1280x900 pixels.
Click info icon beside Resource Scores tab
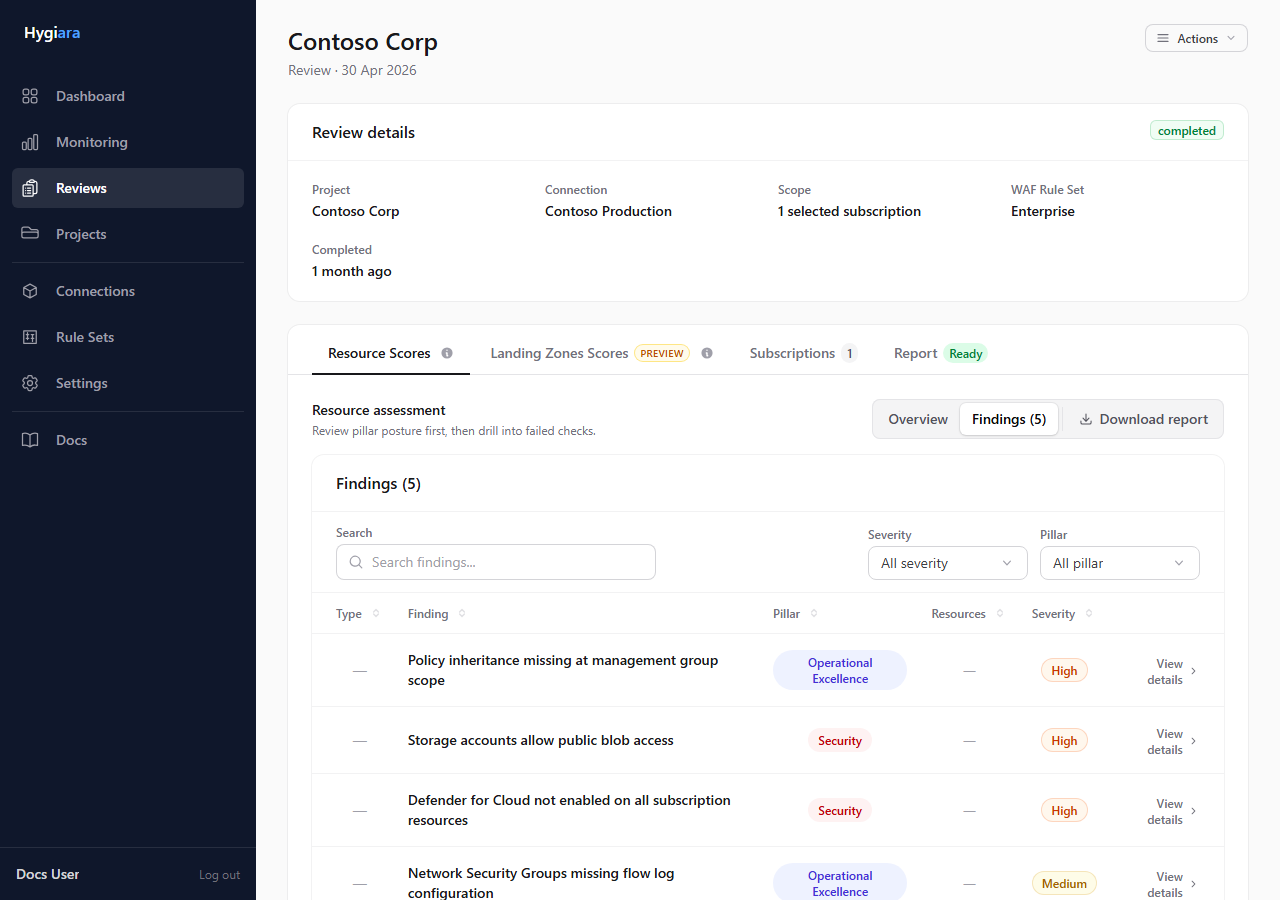click(x=447, y=353)
